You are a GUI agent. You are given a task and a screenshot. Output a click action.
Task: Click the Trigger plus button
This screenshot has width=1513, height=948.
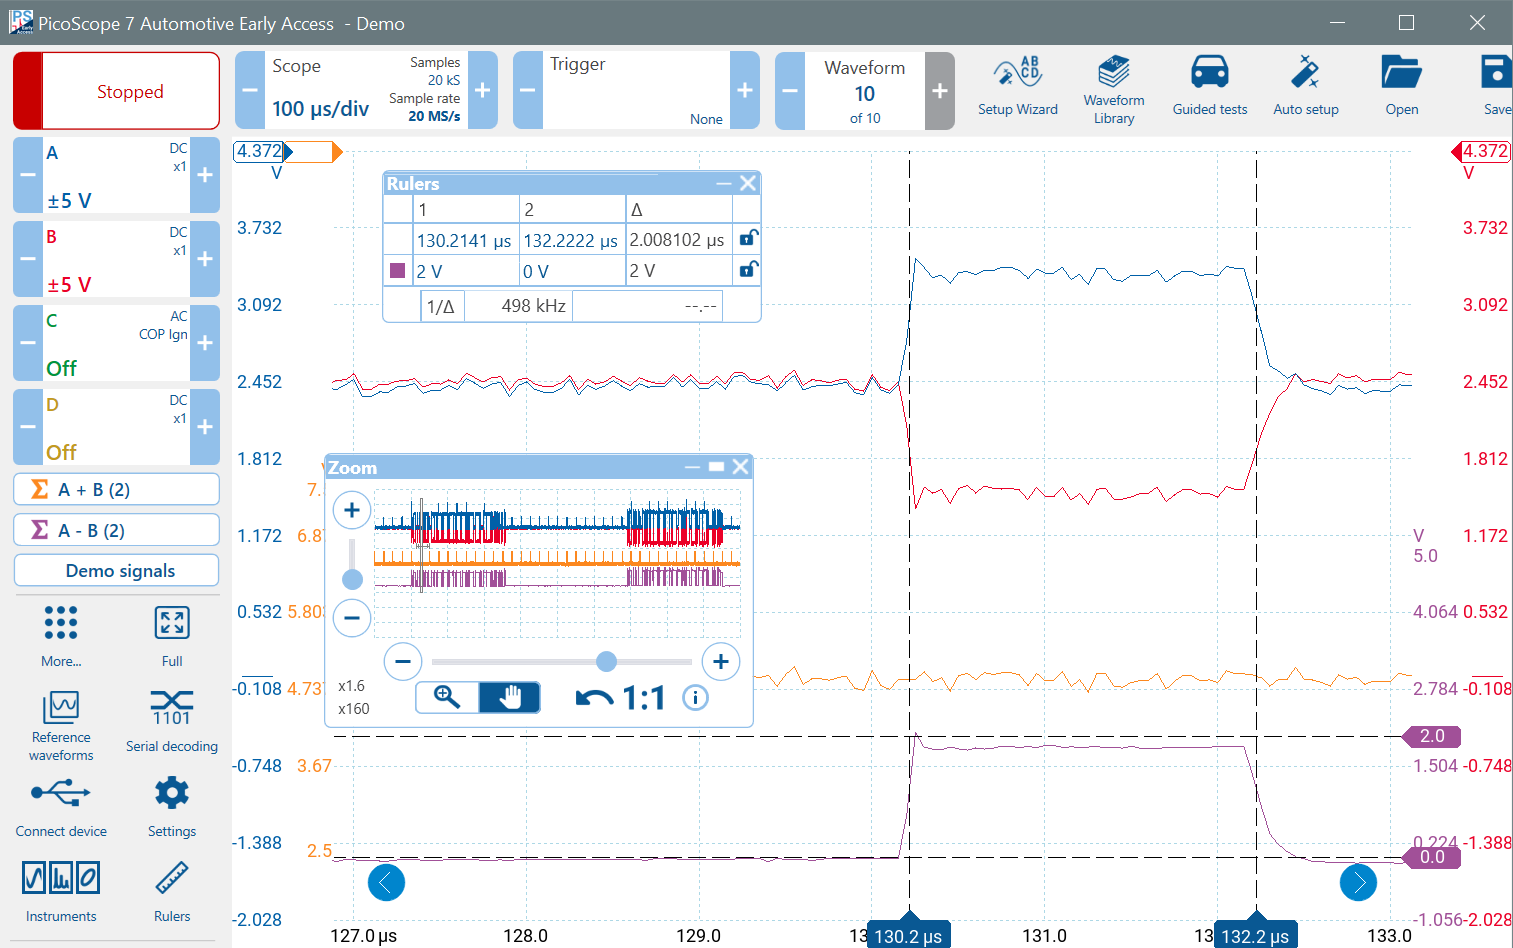pyautogui.click(x=745, y=90)
